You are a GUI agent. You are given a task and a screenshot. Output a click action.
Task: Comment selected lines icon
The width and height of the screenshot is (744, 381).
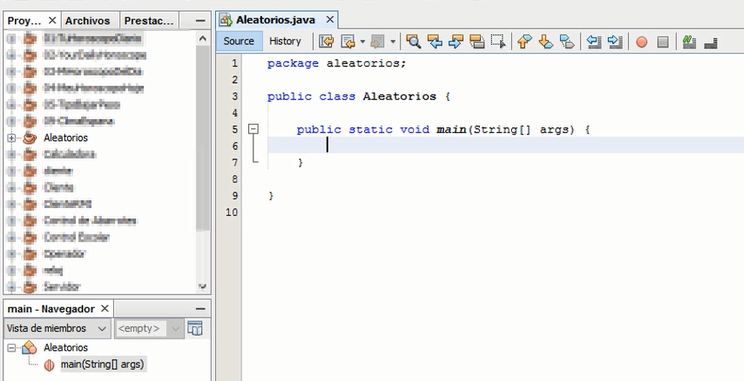pos(689,42)
